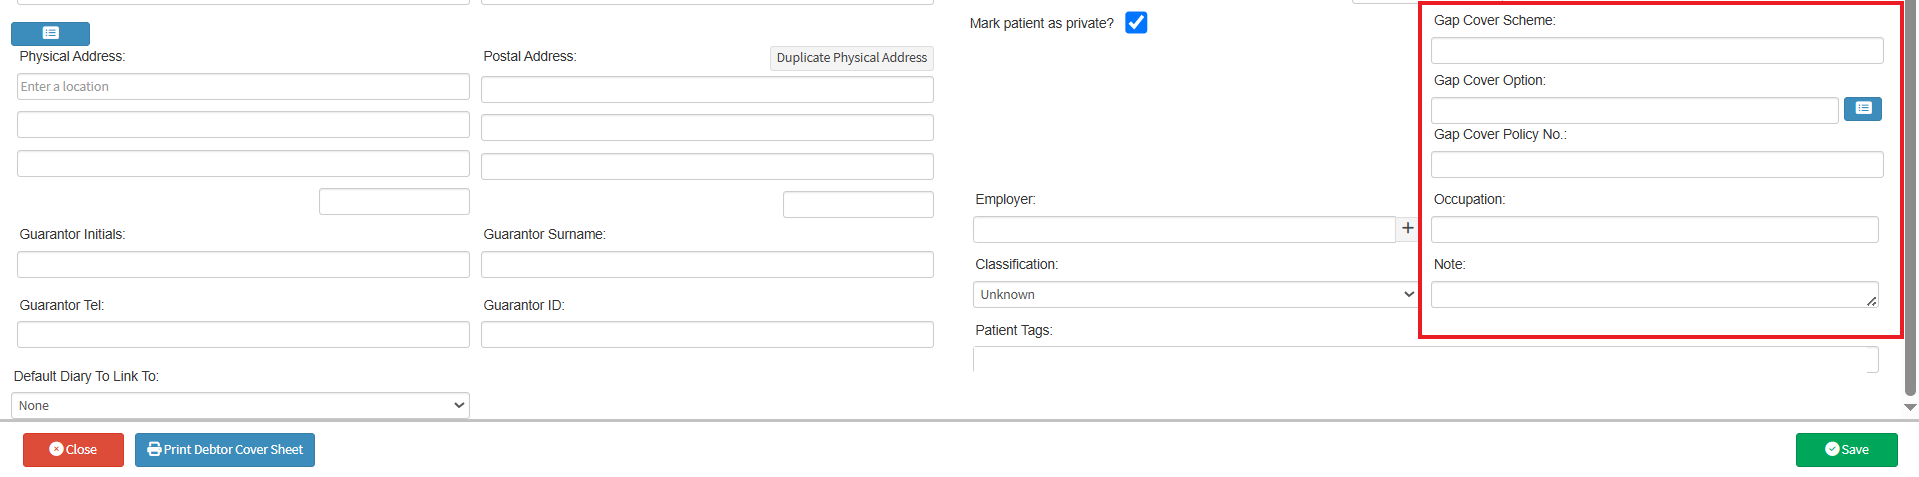Viewport: 1919px width, 477px height.
Task: Select the Guarantor ID input box
Action: click(x=707, y=334)
